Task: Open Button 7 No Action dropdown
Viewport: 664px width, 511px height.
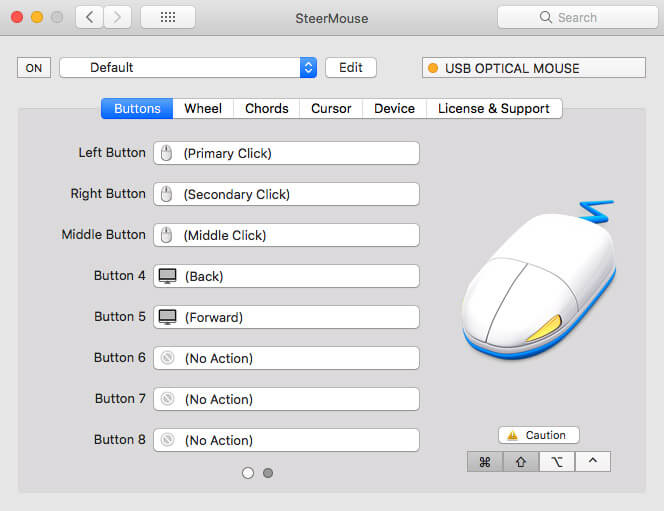Action: 286,399
